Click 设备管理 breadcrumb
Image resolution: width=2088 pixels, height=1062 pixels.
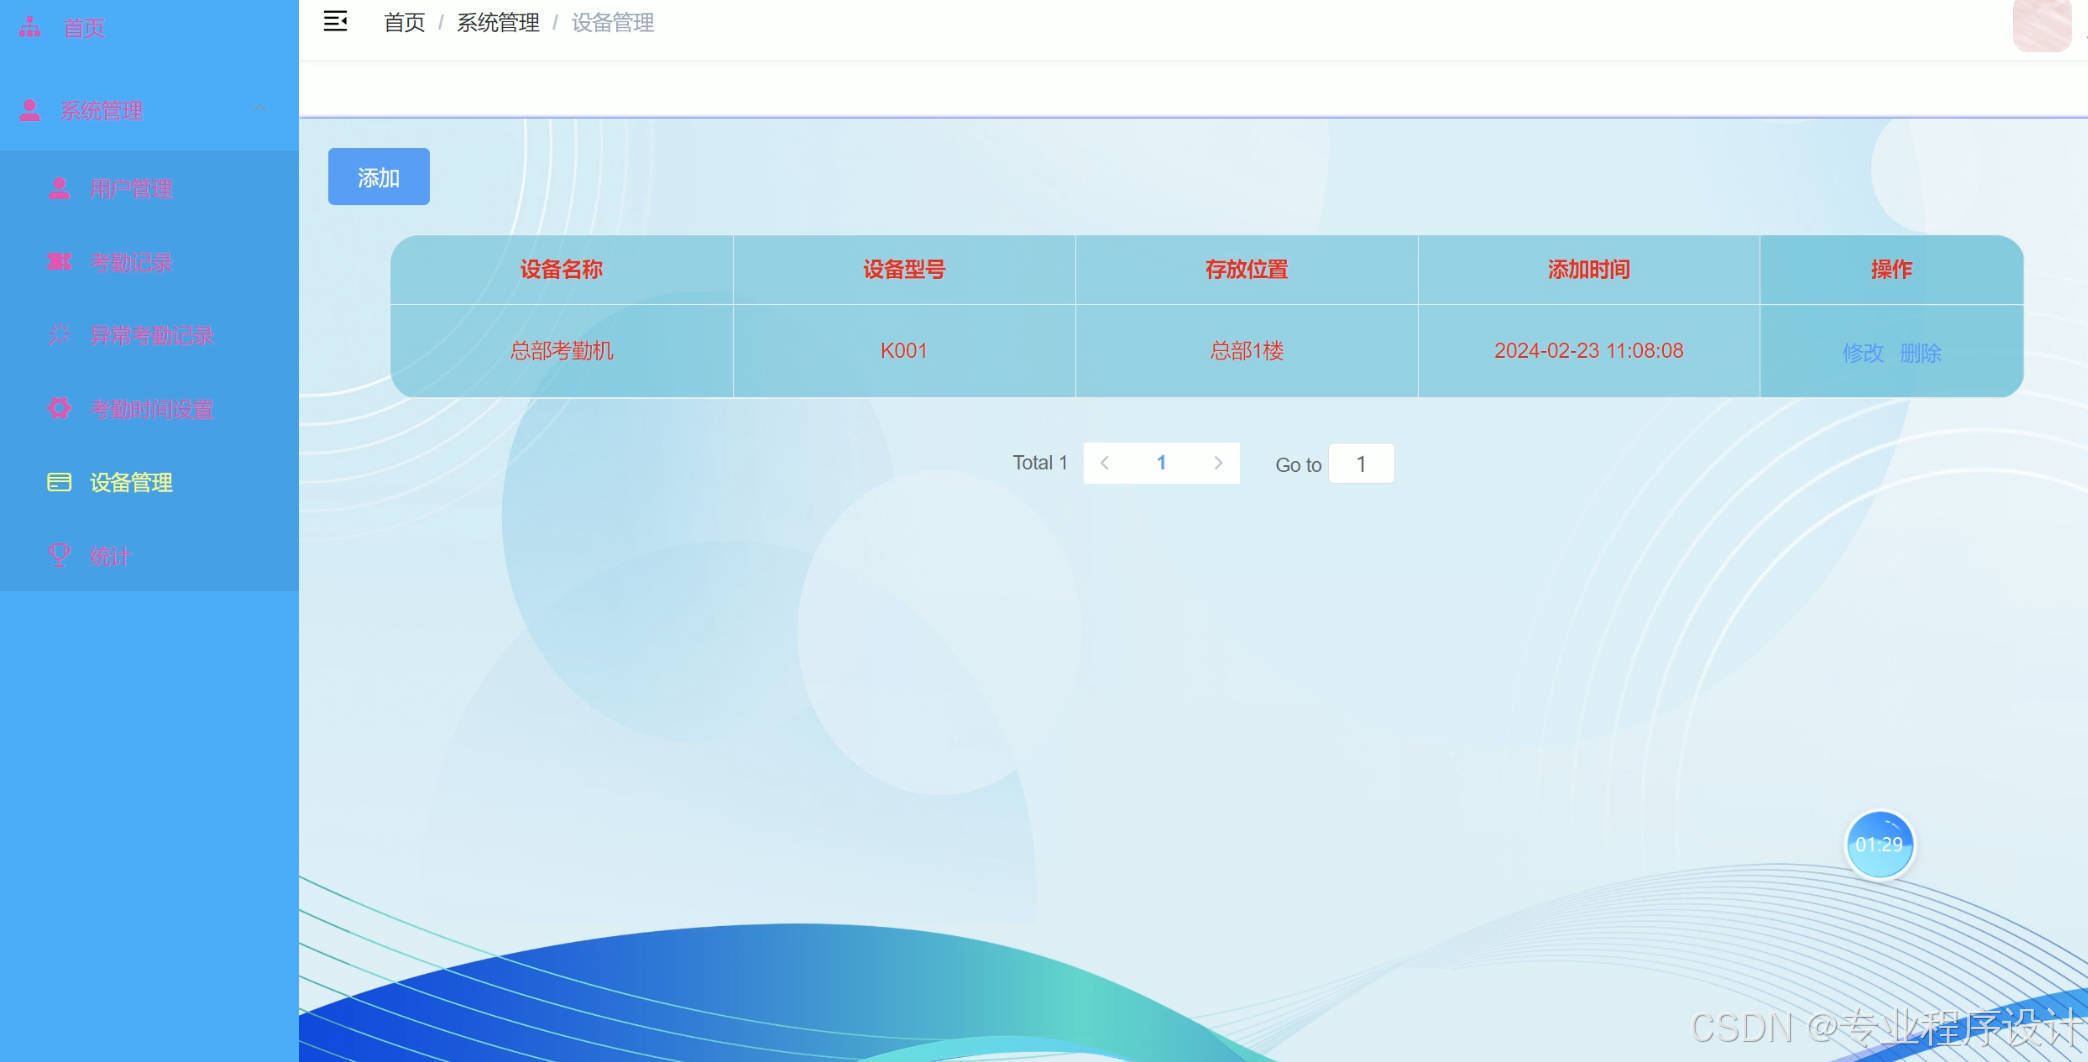pyautogui.click(x=613, y=22)
